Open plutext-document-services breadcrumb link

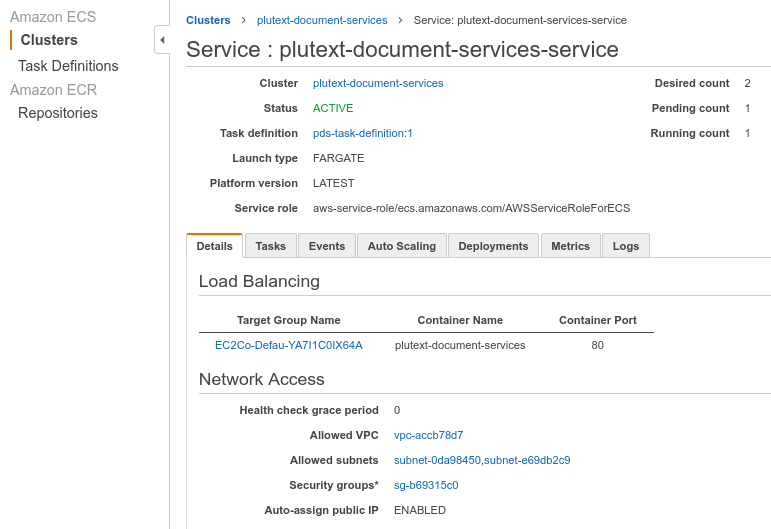tap(322, 20)
